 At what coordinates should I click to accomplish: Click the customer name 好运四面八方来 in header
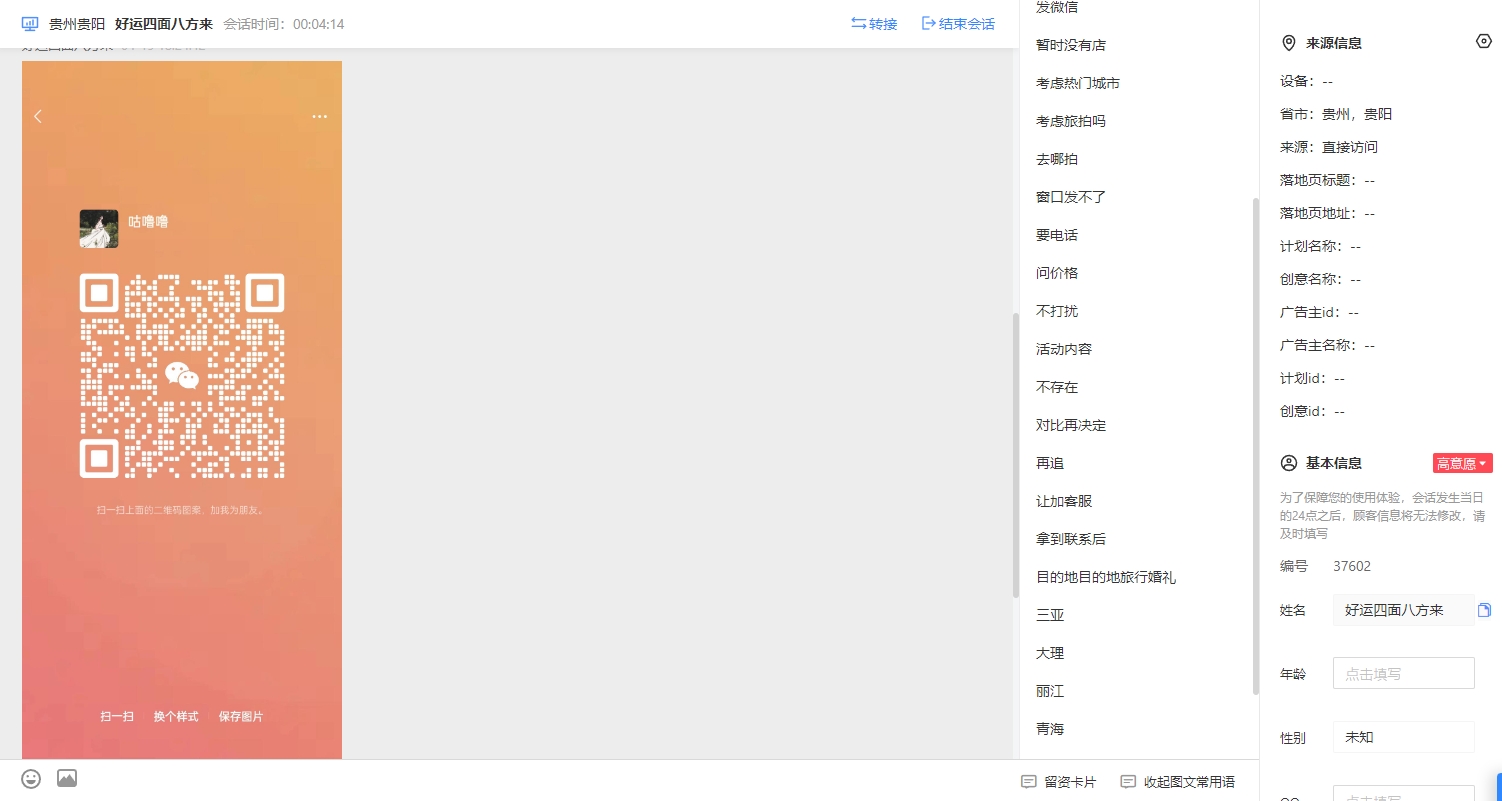click(164, 24)
